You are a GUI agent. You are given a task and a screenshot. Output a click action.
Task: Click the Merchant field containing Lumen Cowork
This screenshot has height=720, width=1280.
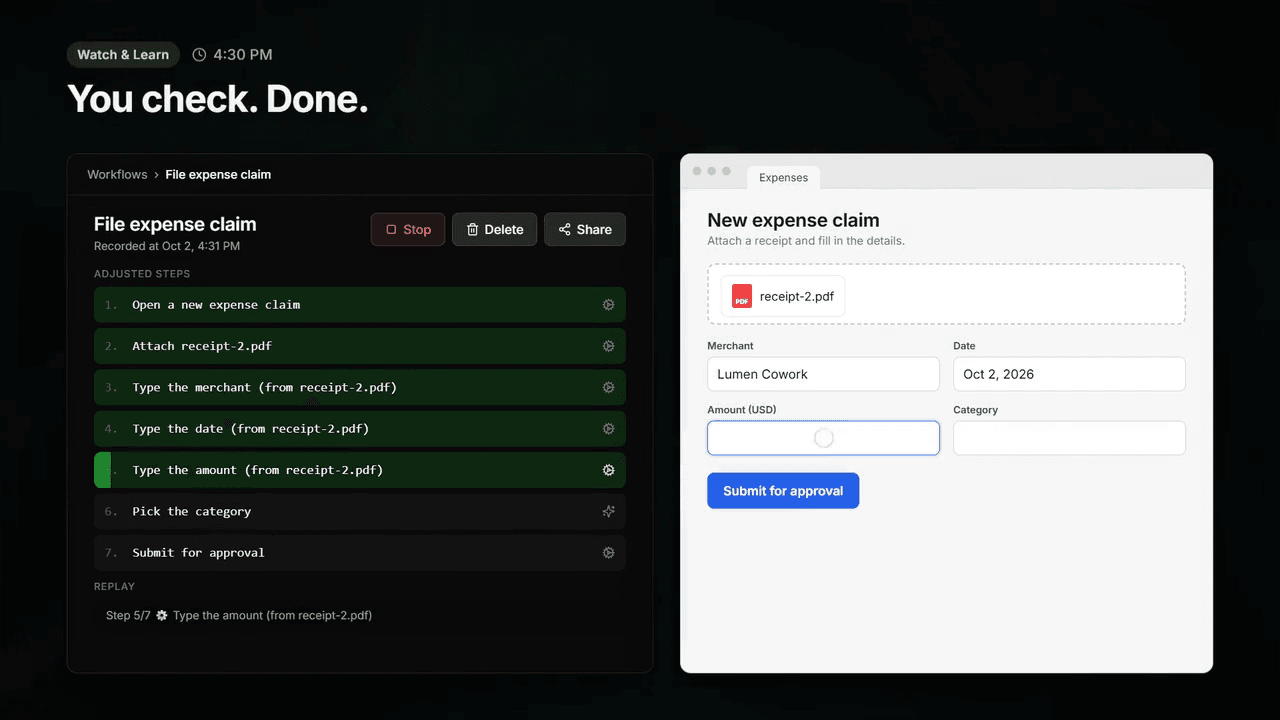pyautogui.click(x=823, y=374)
